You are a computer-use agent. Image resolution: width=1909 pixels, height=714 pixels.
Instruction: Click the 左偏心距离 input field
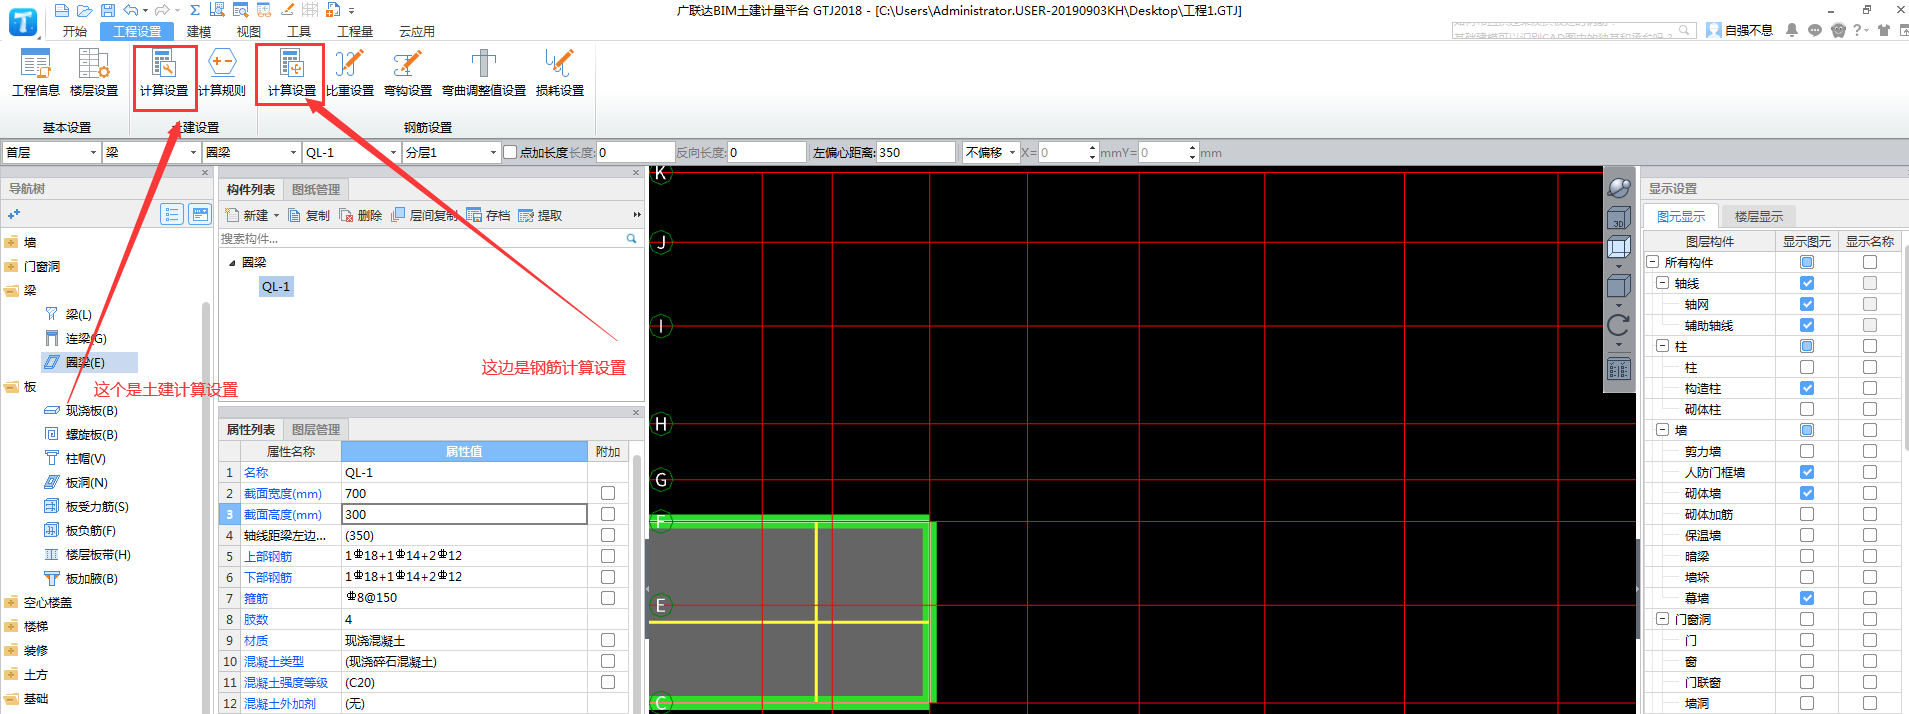pos(916,152)
